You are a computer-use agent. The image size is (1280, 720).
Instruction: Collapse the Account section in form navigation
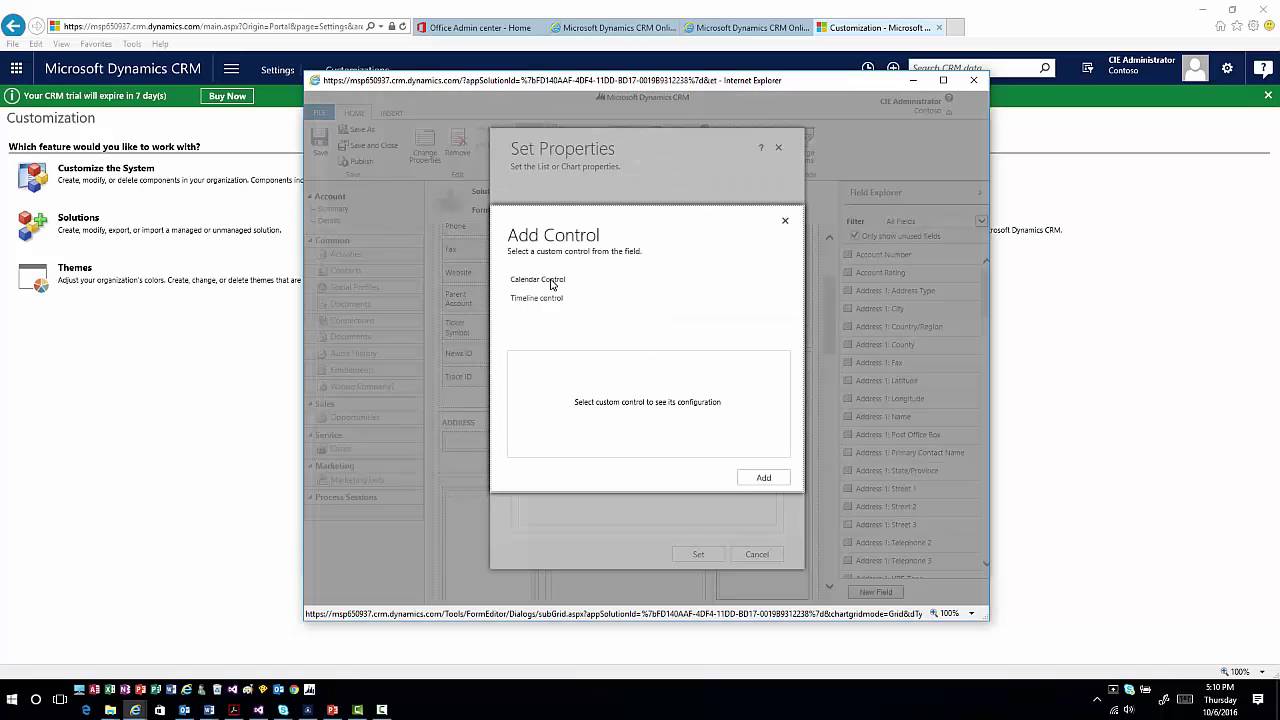point(310,196)
